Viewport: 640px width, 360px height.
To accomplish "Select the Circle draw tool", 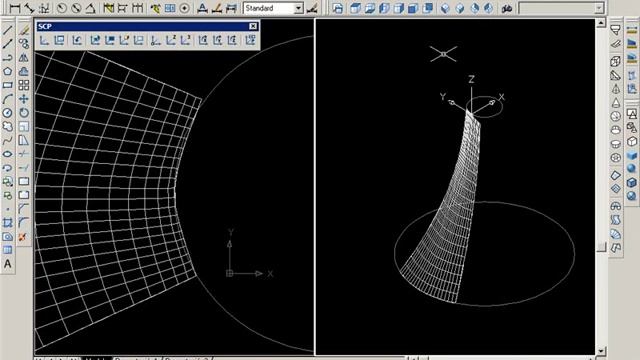I will [7, 113].
